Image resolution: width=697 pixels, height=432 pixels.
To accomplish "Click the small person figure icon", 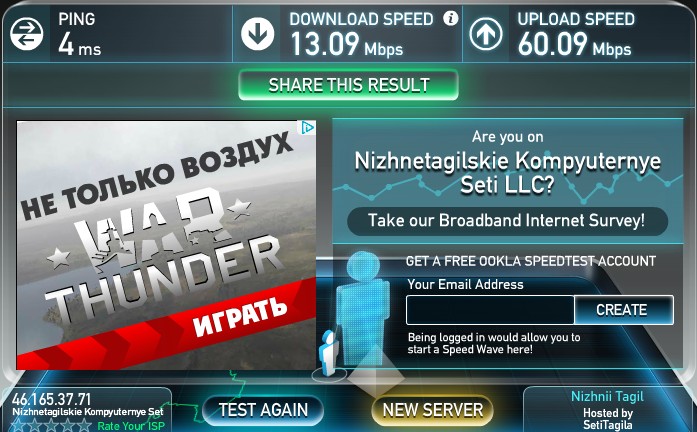I will pyautogui.click(x=329, y=353).
